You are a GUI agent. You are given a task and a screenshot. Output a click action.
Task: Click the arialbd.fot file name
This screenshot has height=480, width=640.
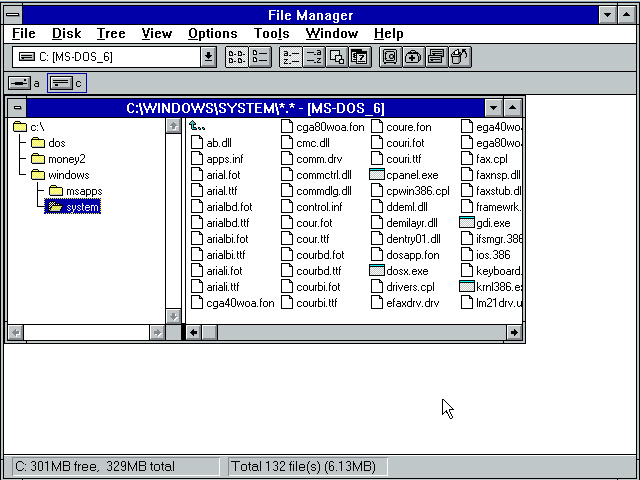pos(229,207)
